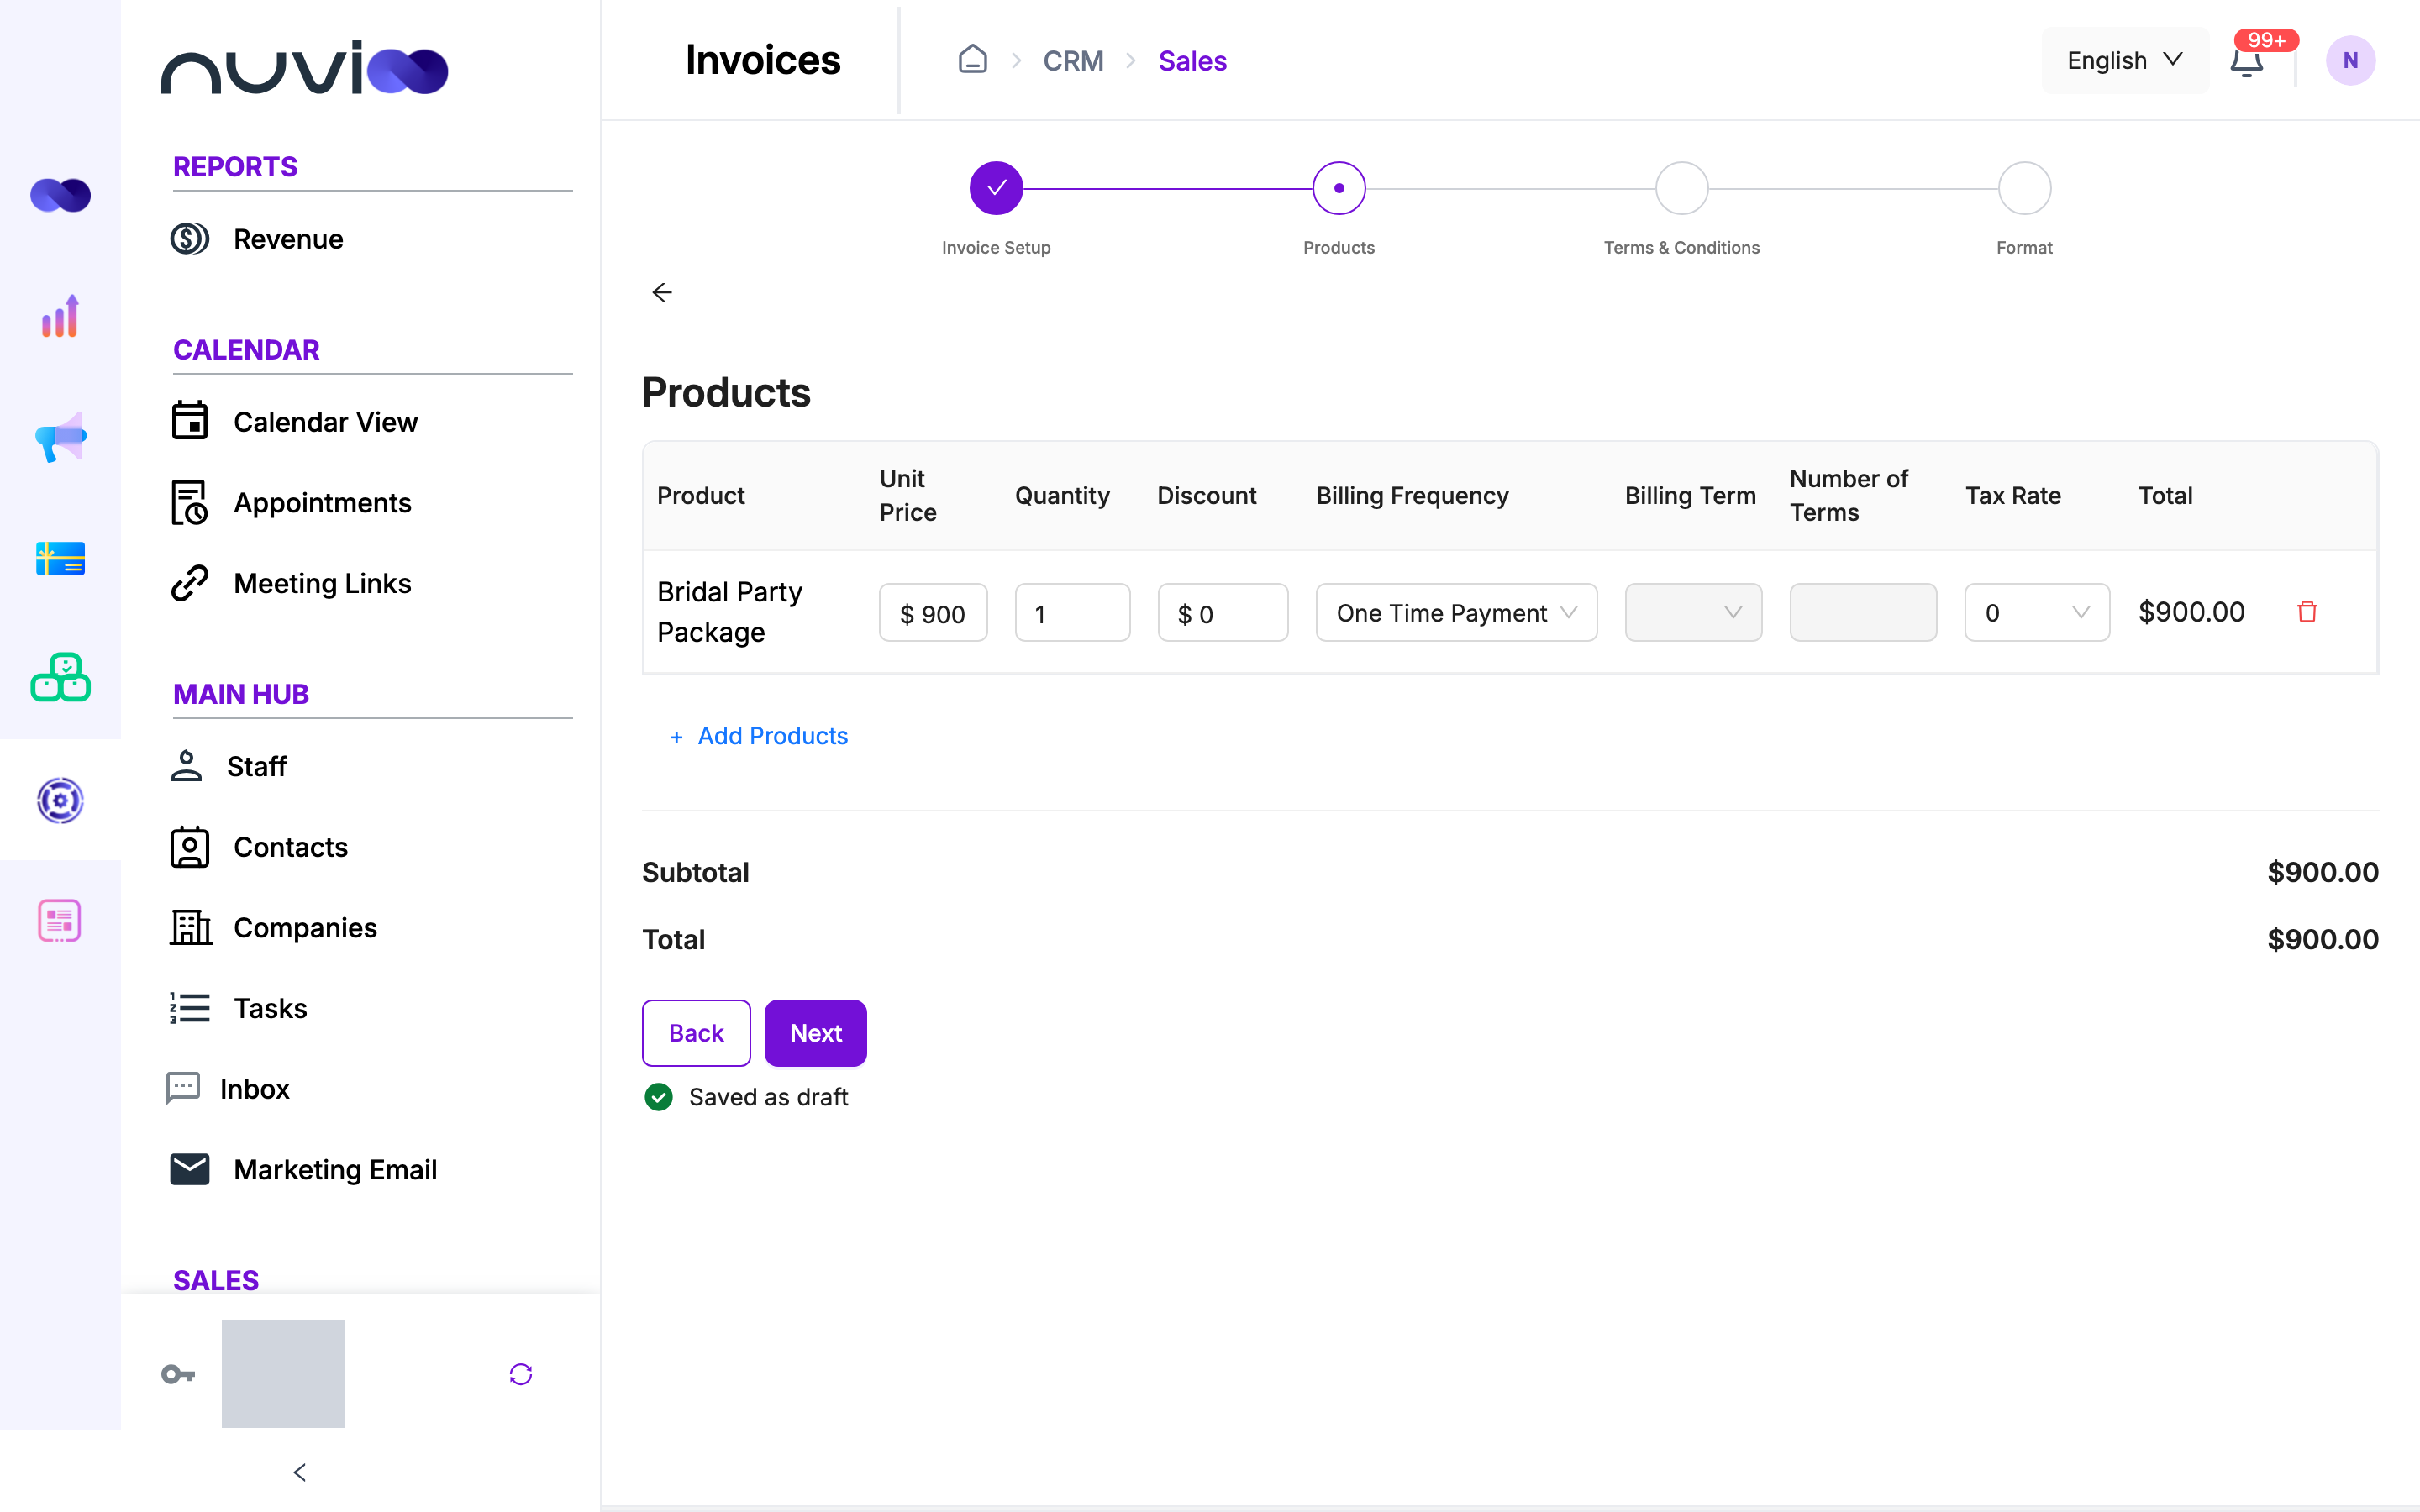The width and height of the screenshot is (2420, 1512).
Task: Select the CRM gear circle icon
Action: (x=60, y=800)
